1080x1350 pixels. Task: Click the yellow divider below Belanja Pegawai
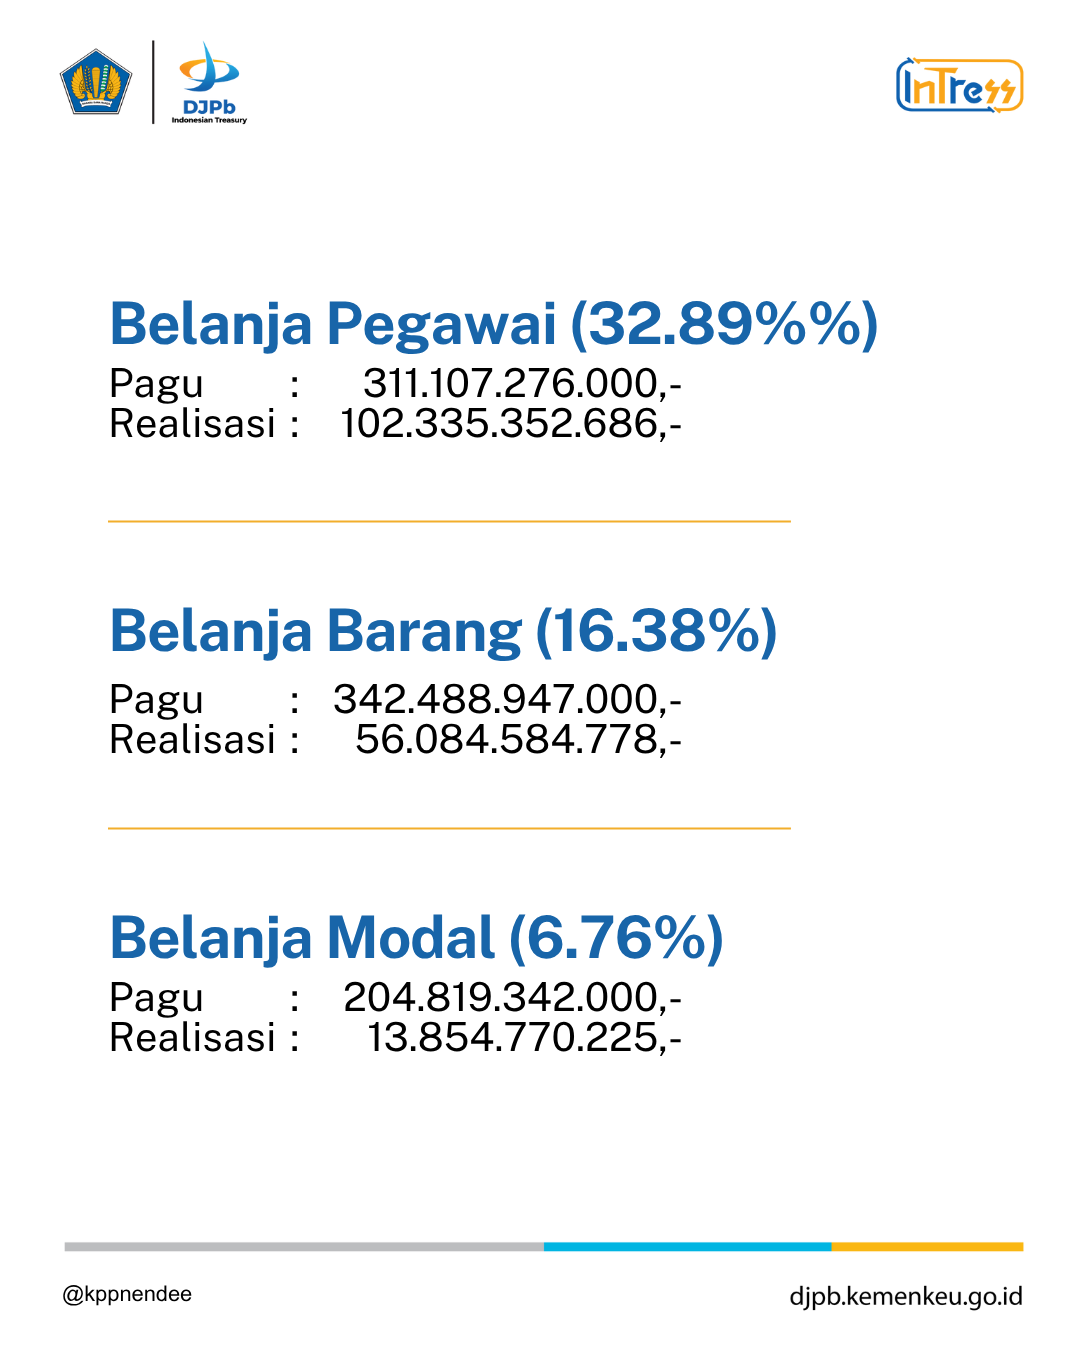pos(449,521)
